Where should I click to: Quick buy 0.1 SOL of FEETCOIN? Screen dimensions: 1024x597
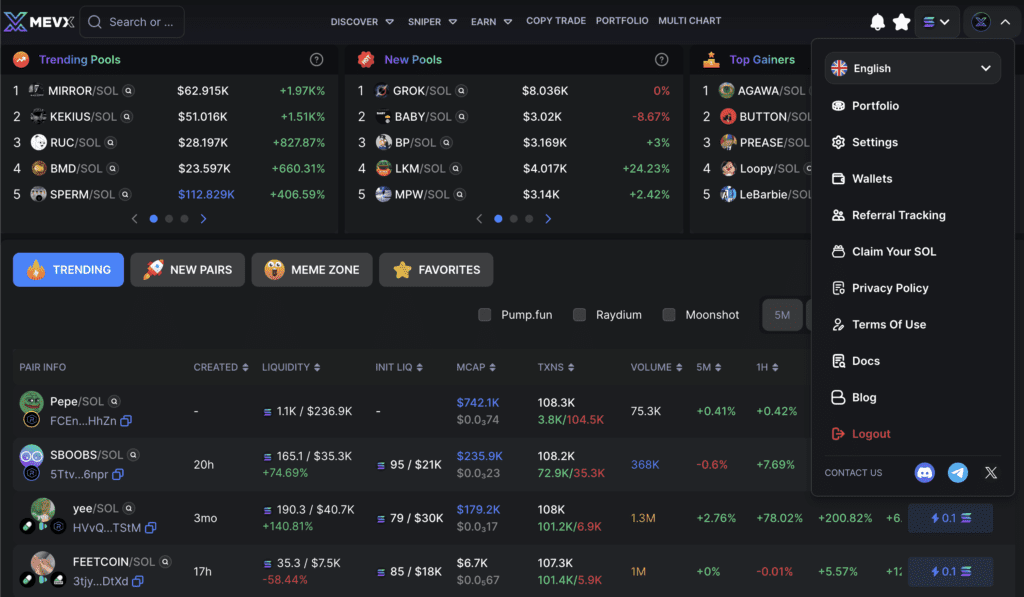coord(950,572)
